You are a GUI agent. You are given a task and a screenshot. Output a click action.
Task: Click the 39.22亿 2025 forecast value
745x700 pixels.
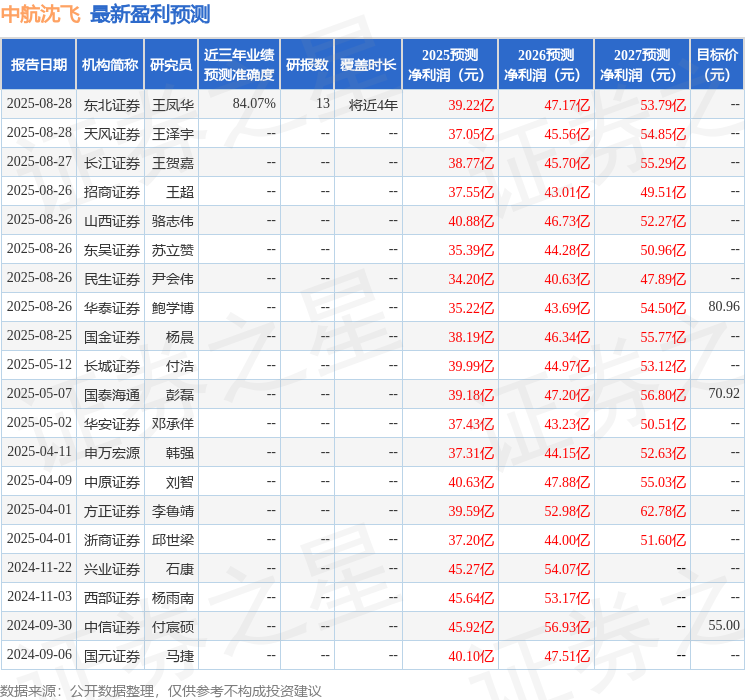(x=471, y=105)
